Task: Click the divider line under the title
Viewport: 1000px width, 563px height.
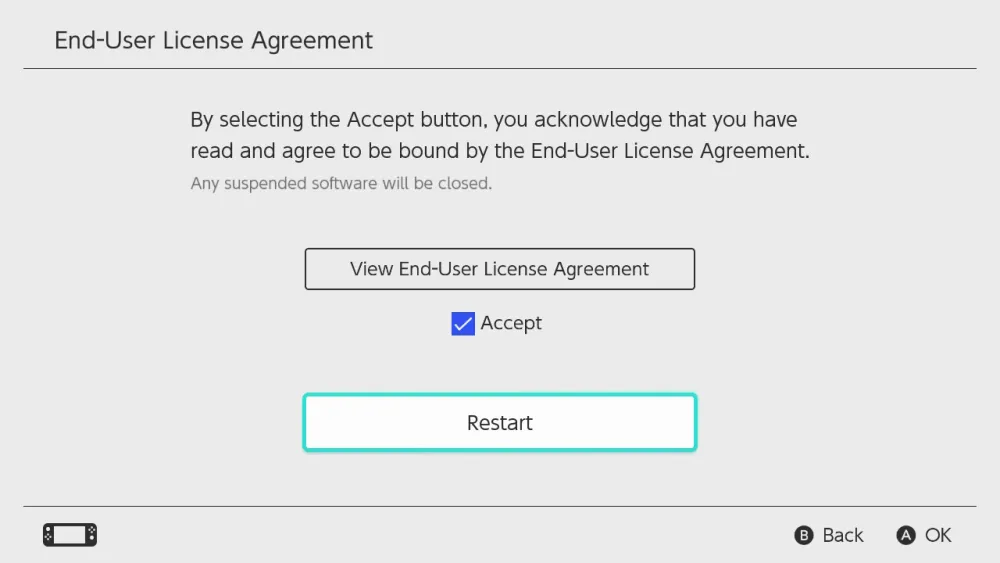Action: click(x=499, y=69)
